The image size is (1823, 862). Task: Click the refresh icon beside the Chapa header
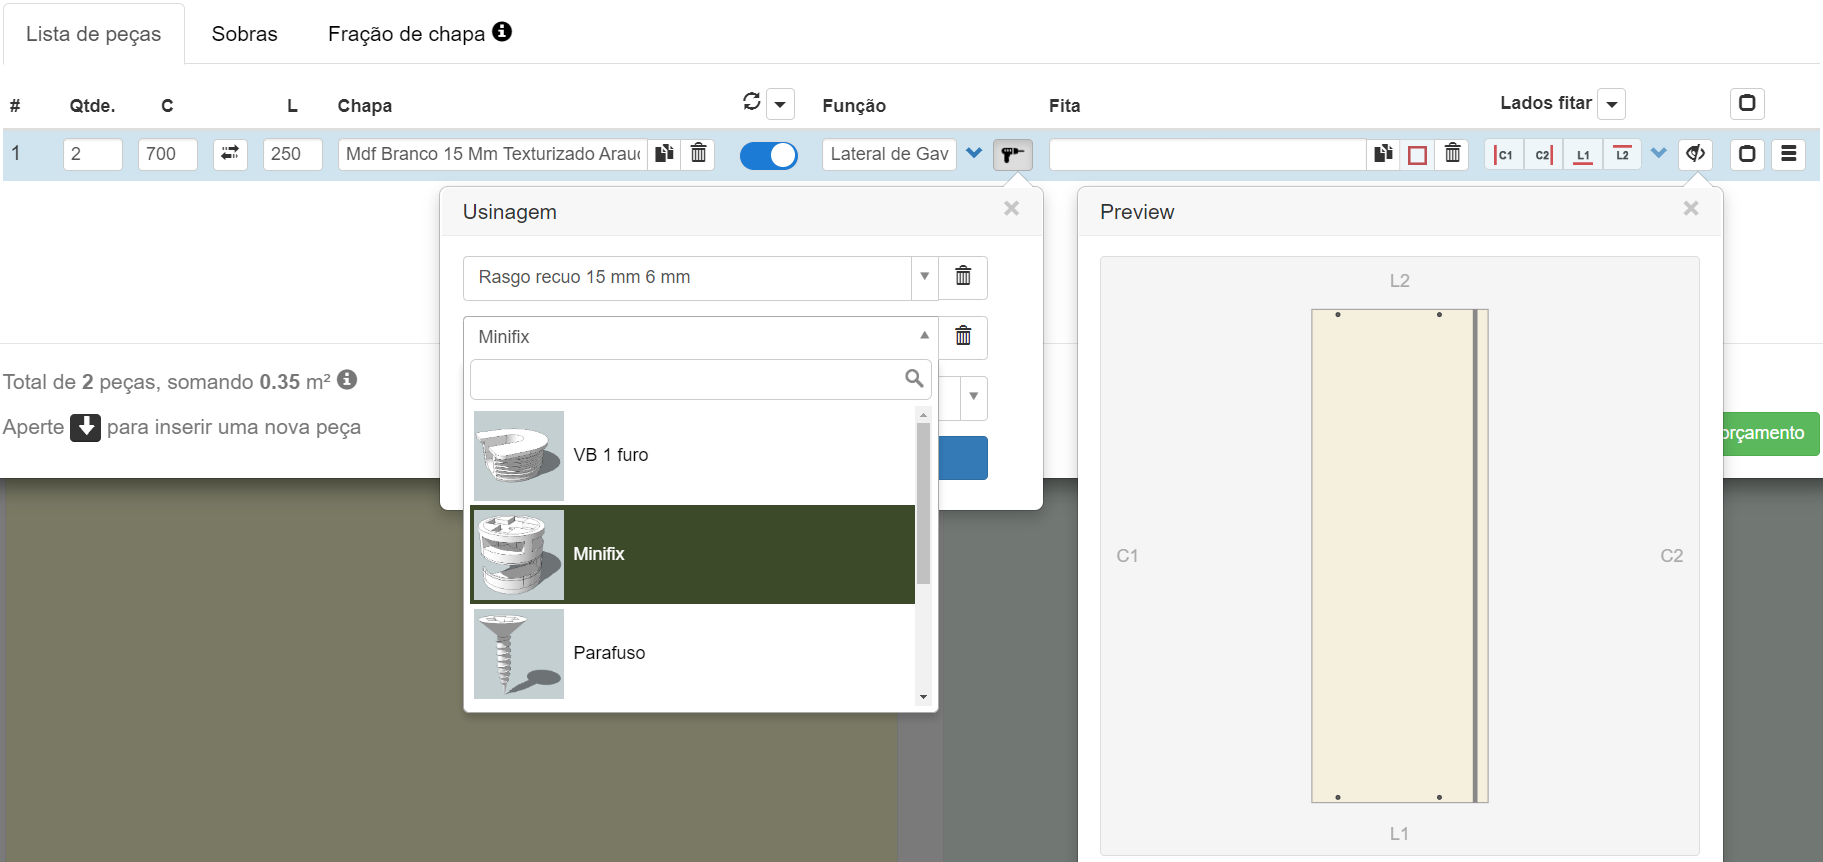click(752, 102)
